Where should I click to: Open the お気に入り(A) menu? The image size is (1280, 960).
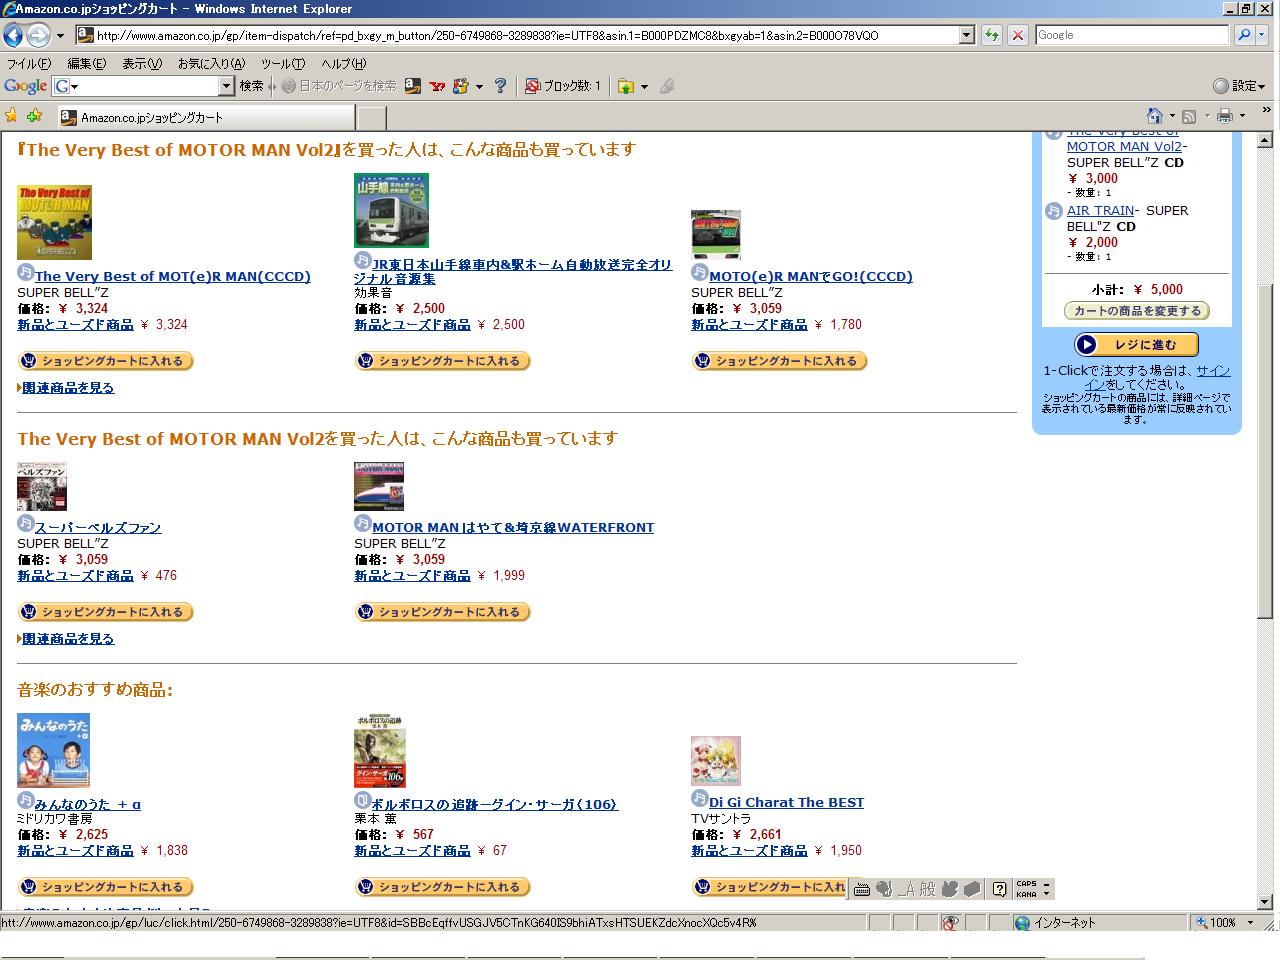click(211, 63)
